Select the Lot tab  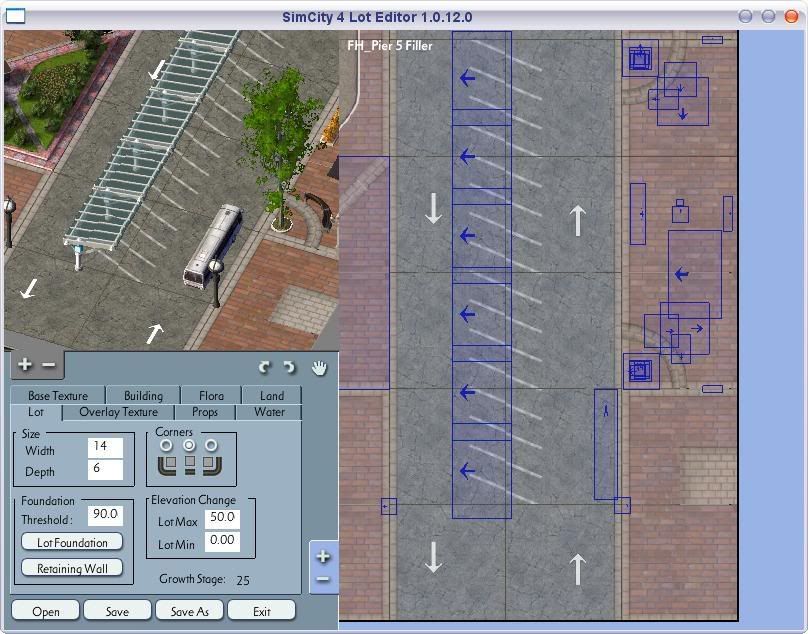tap(36, 412)
